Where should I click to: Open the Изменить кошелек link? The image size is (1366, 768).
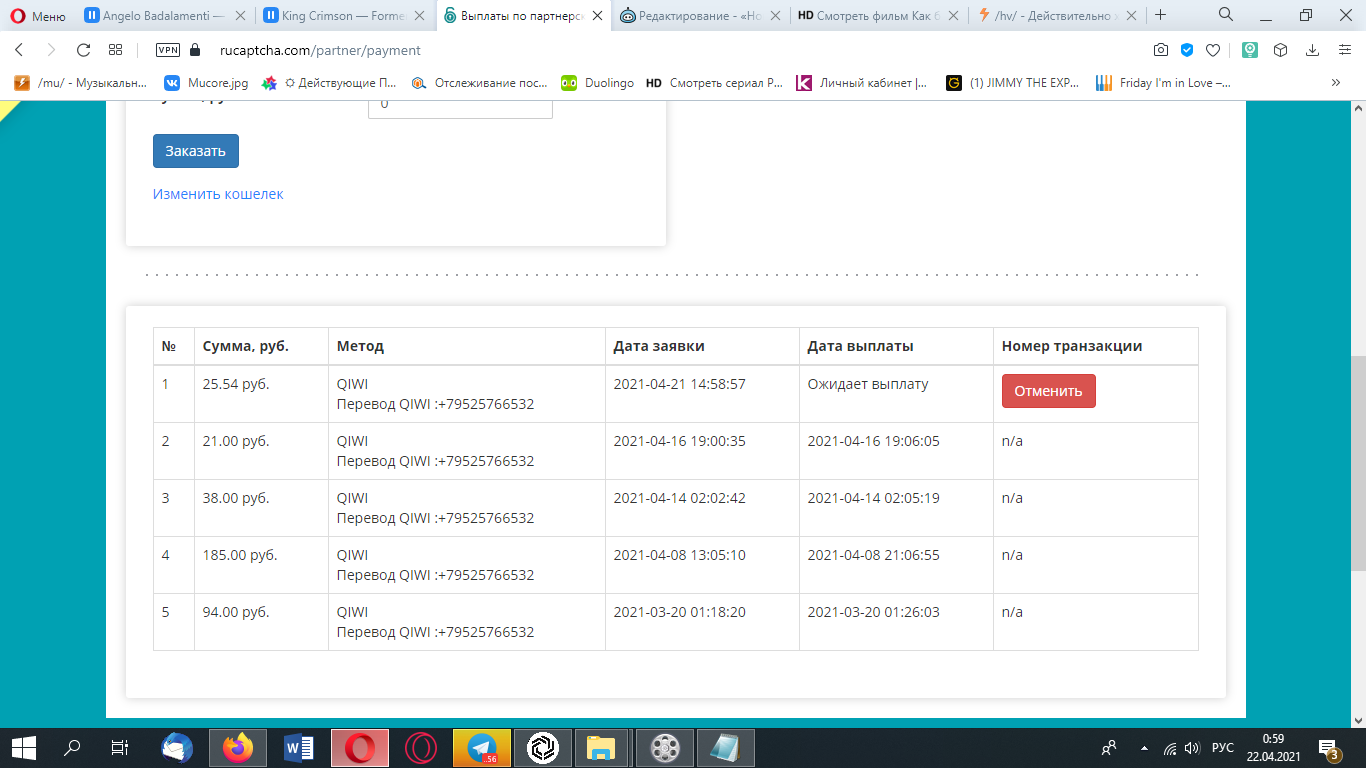218,194
